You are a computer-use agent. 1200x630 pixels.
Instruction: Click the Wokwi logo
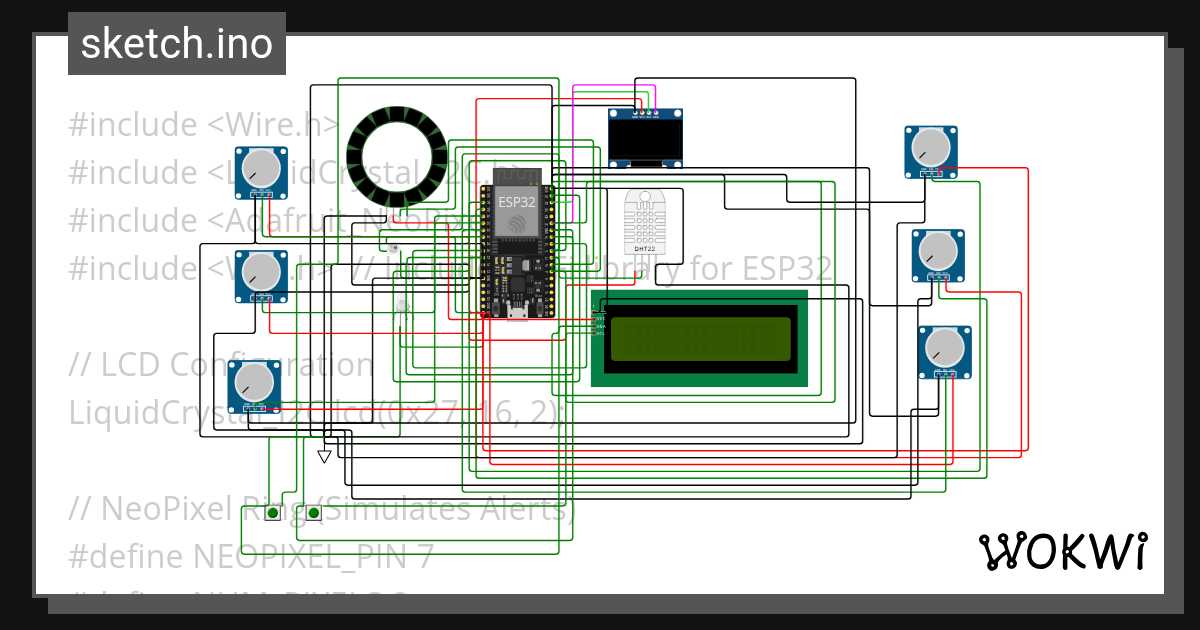point(1062,551)
